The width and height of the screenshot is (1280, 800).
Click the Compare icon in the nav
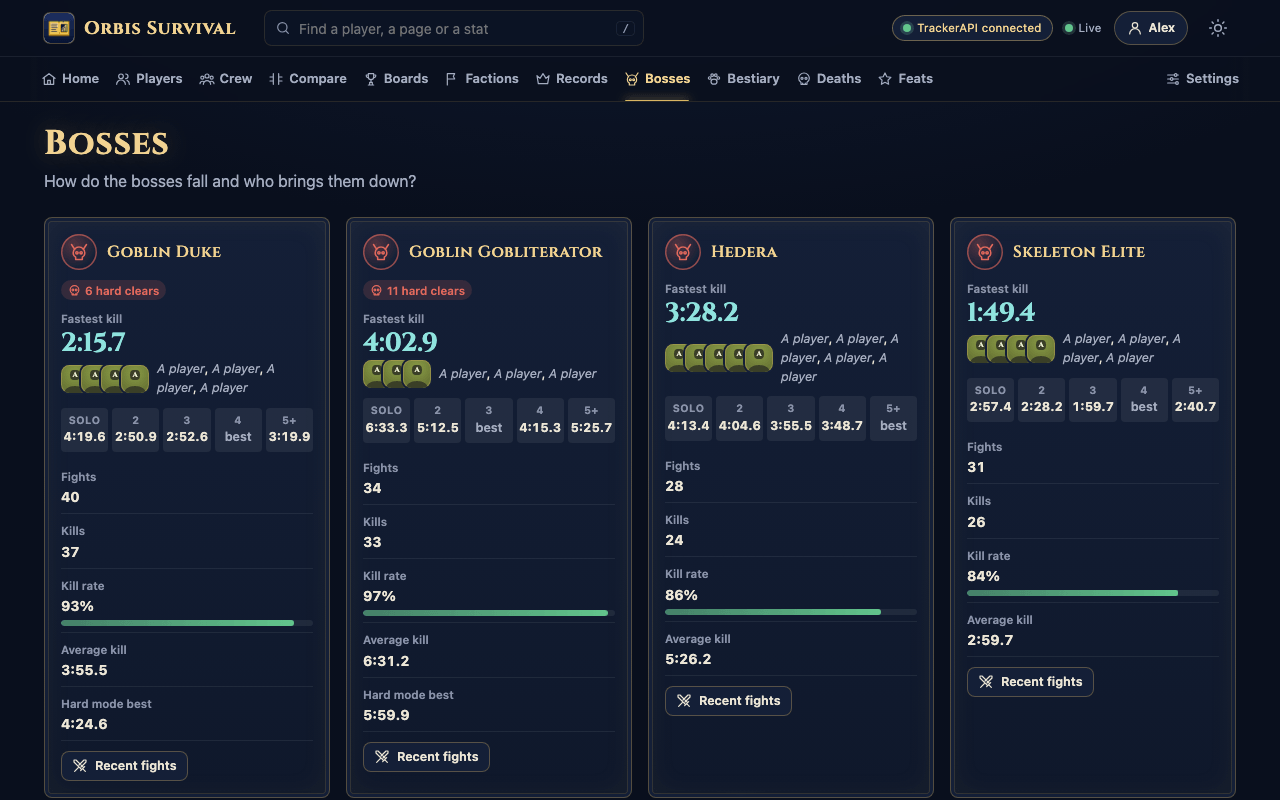(x=276, y=79)
